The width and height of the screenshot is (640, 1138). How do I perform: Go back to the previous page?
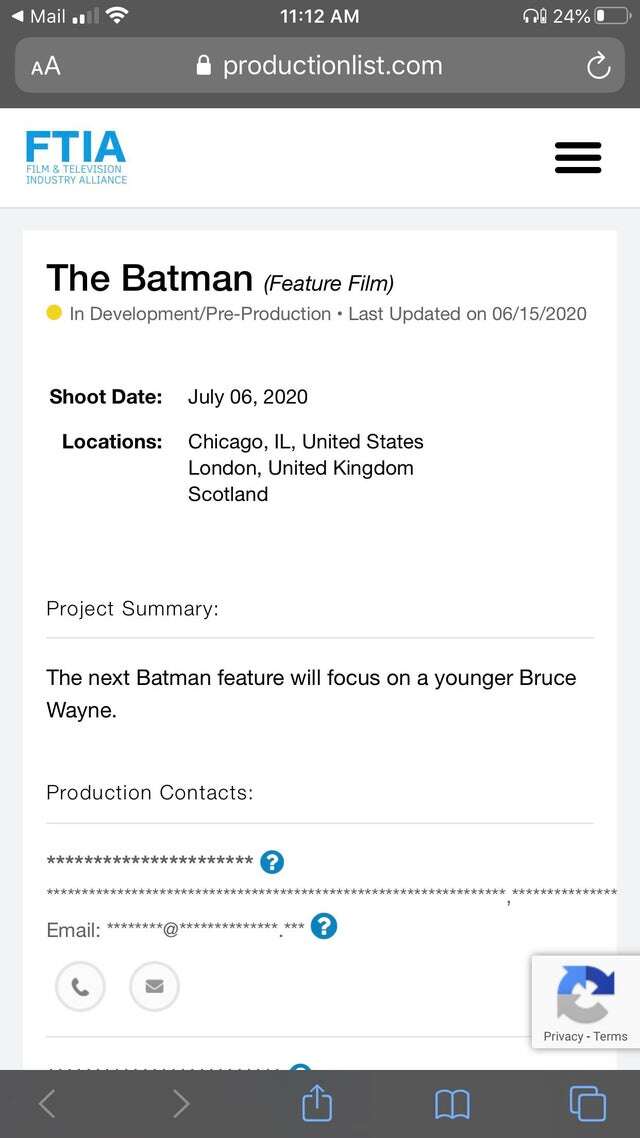pyautogui.click(x=46, y=1103)
